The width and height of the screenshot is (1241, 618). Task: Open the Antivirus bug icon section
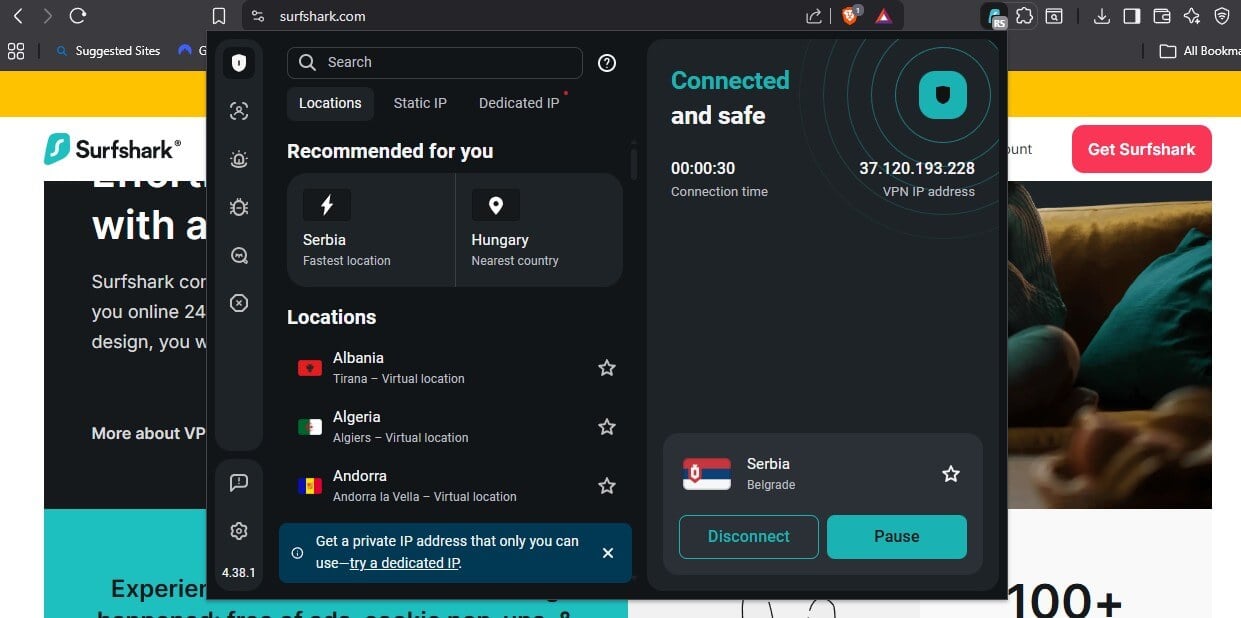click(x=238, y=207)
